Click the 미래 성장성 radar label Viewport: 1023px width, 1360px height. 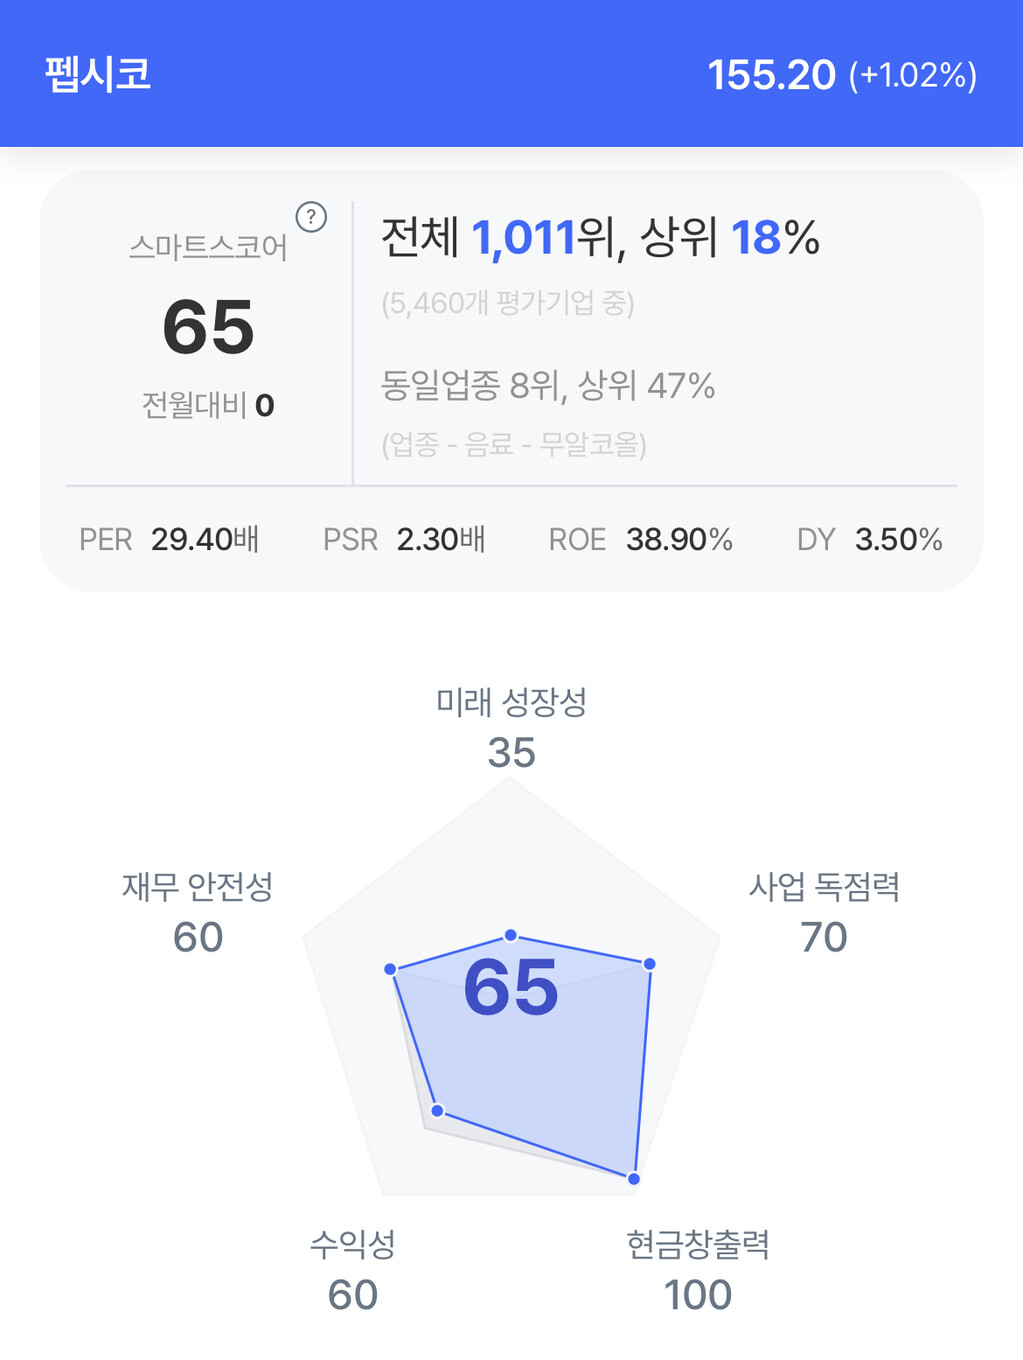click(511, 702)
